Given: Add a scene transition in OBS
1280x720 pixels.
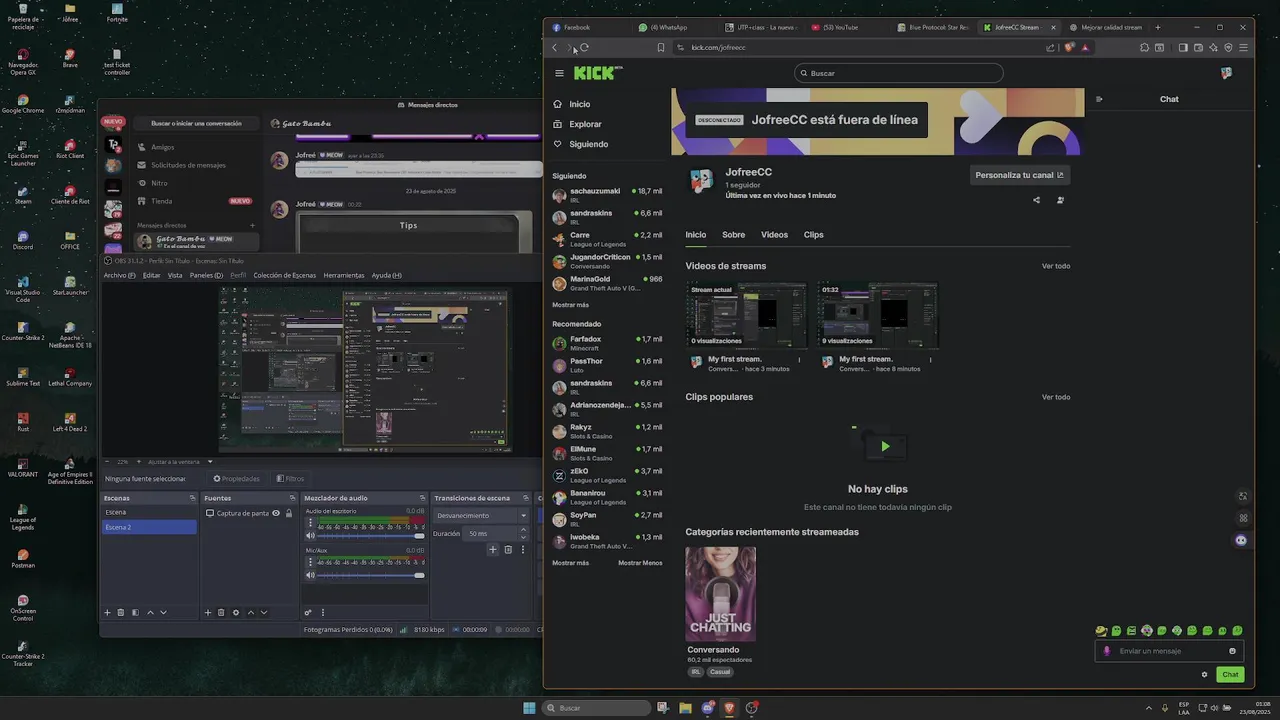Looking at the screenshot, I should click(x=492, y=549).
